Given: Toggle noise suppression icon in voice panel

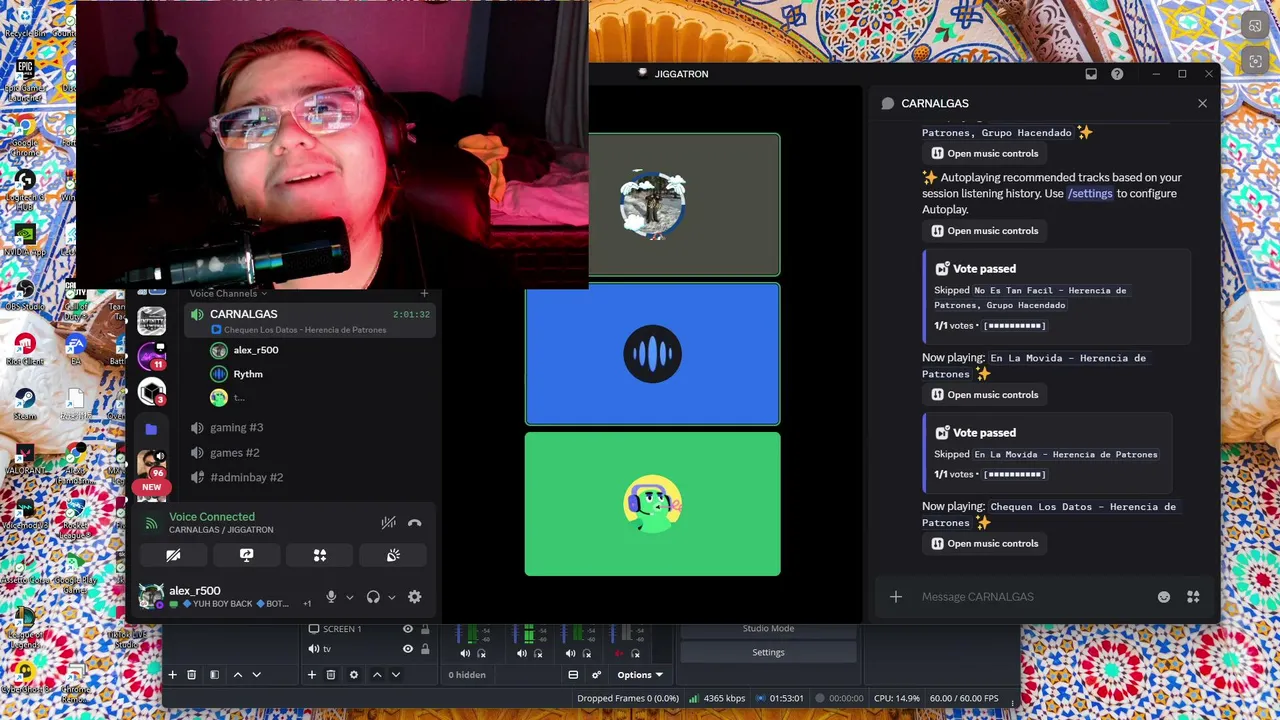Looking at the screenshot, I should tap(388, 523).
